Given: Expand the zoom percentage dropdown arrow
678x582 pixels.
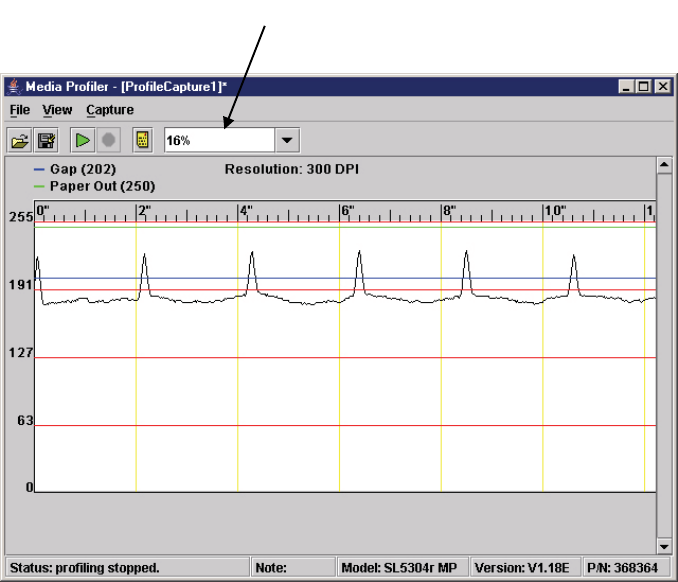Looking at the screenshot, I should [287, 141].
